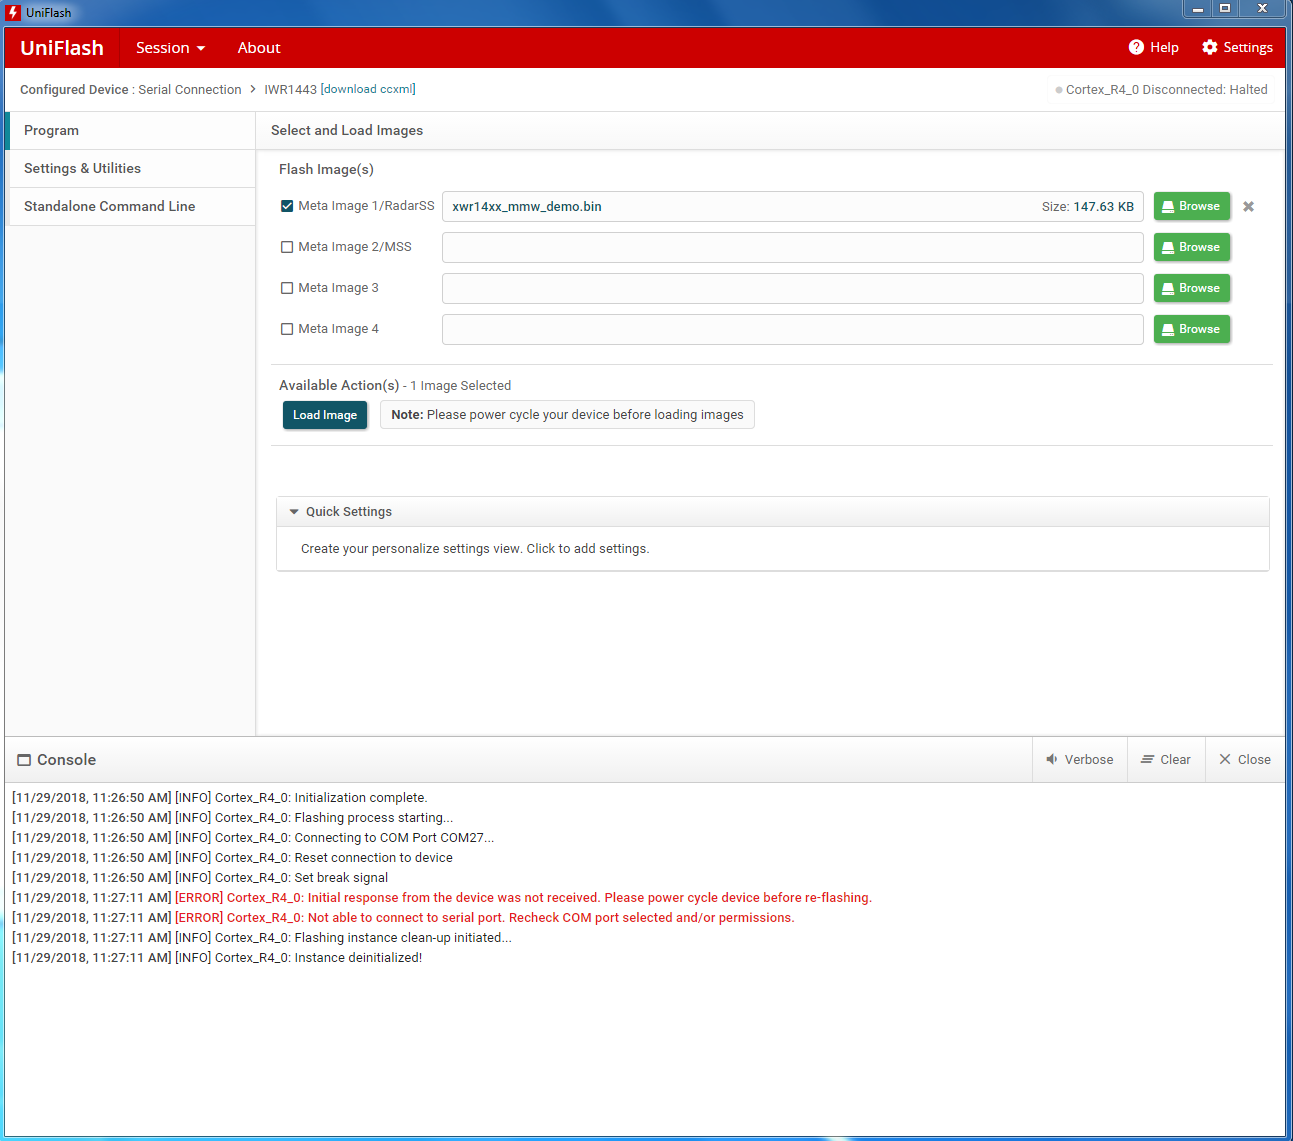This screenshot has width=1293, height=1141.
Task: Remove Meta Image 1 with the x icon
Action: 1248,207
